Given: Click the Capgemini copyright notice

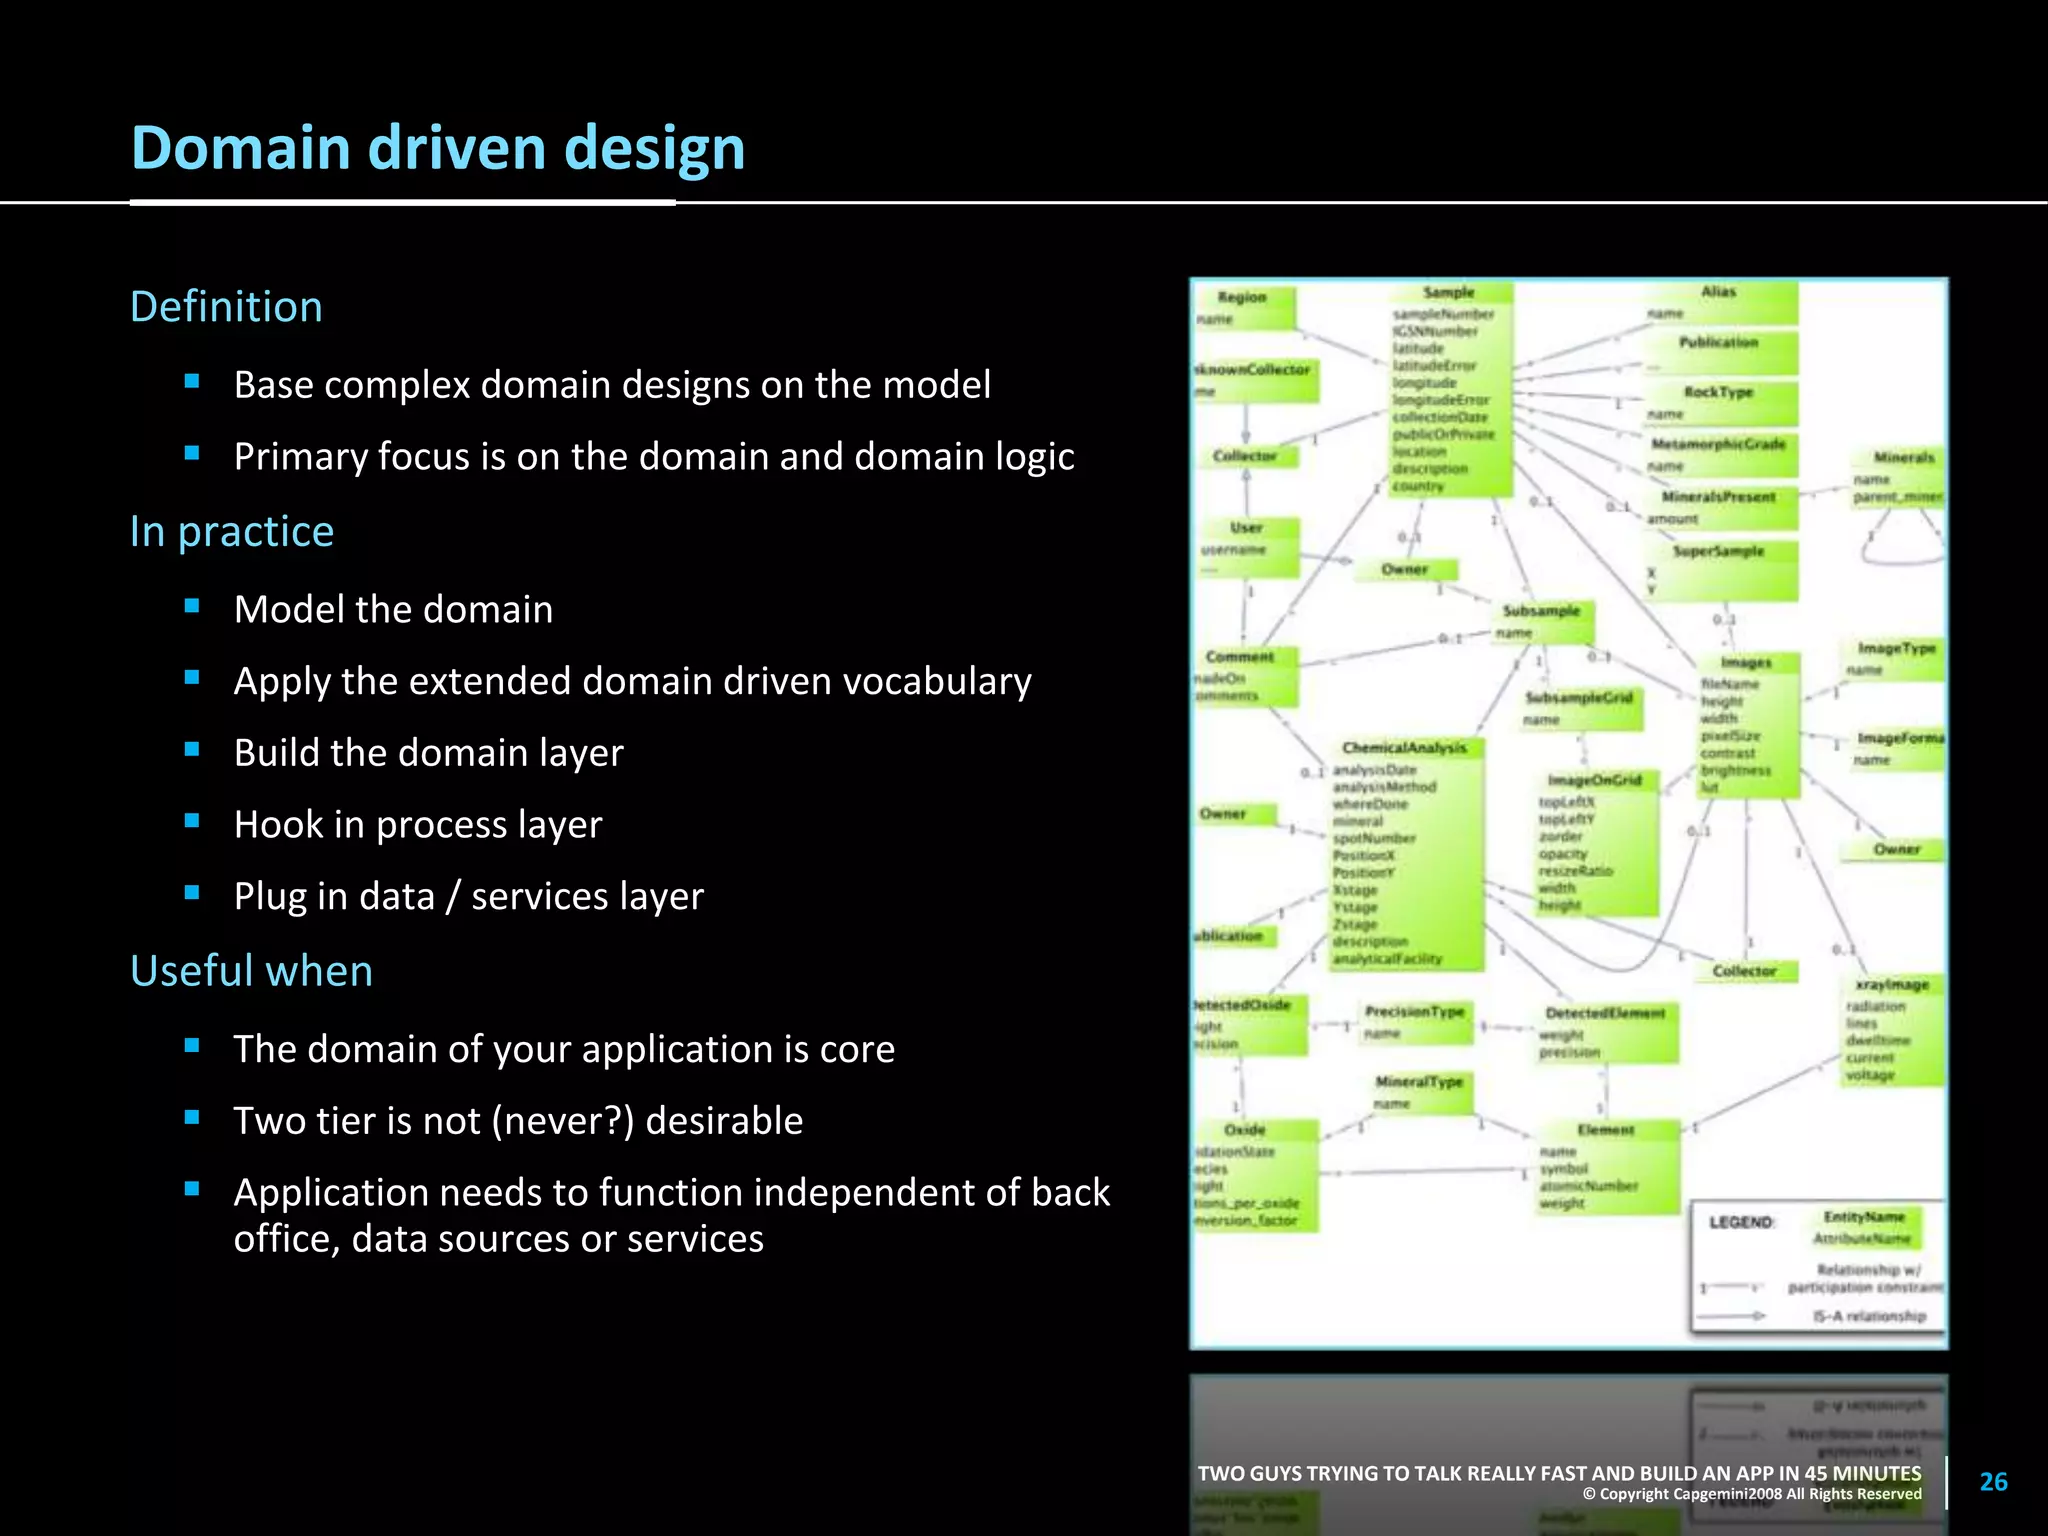Looking at the screenshot, I should (1752, 1494).
